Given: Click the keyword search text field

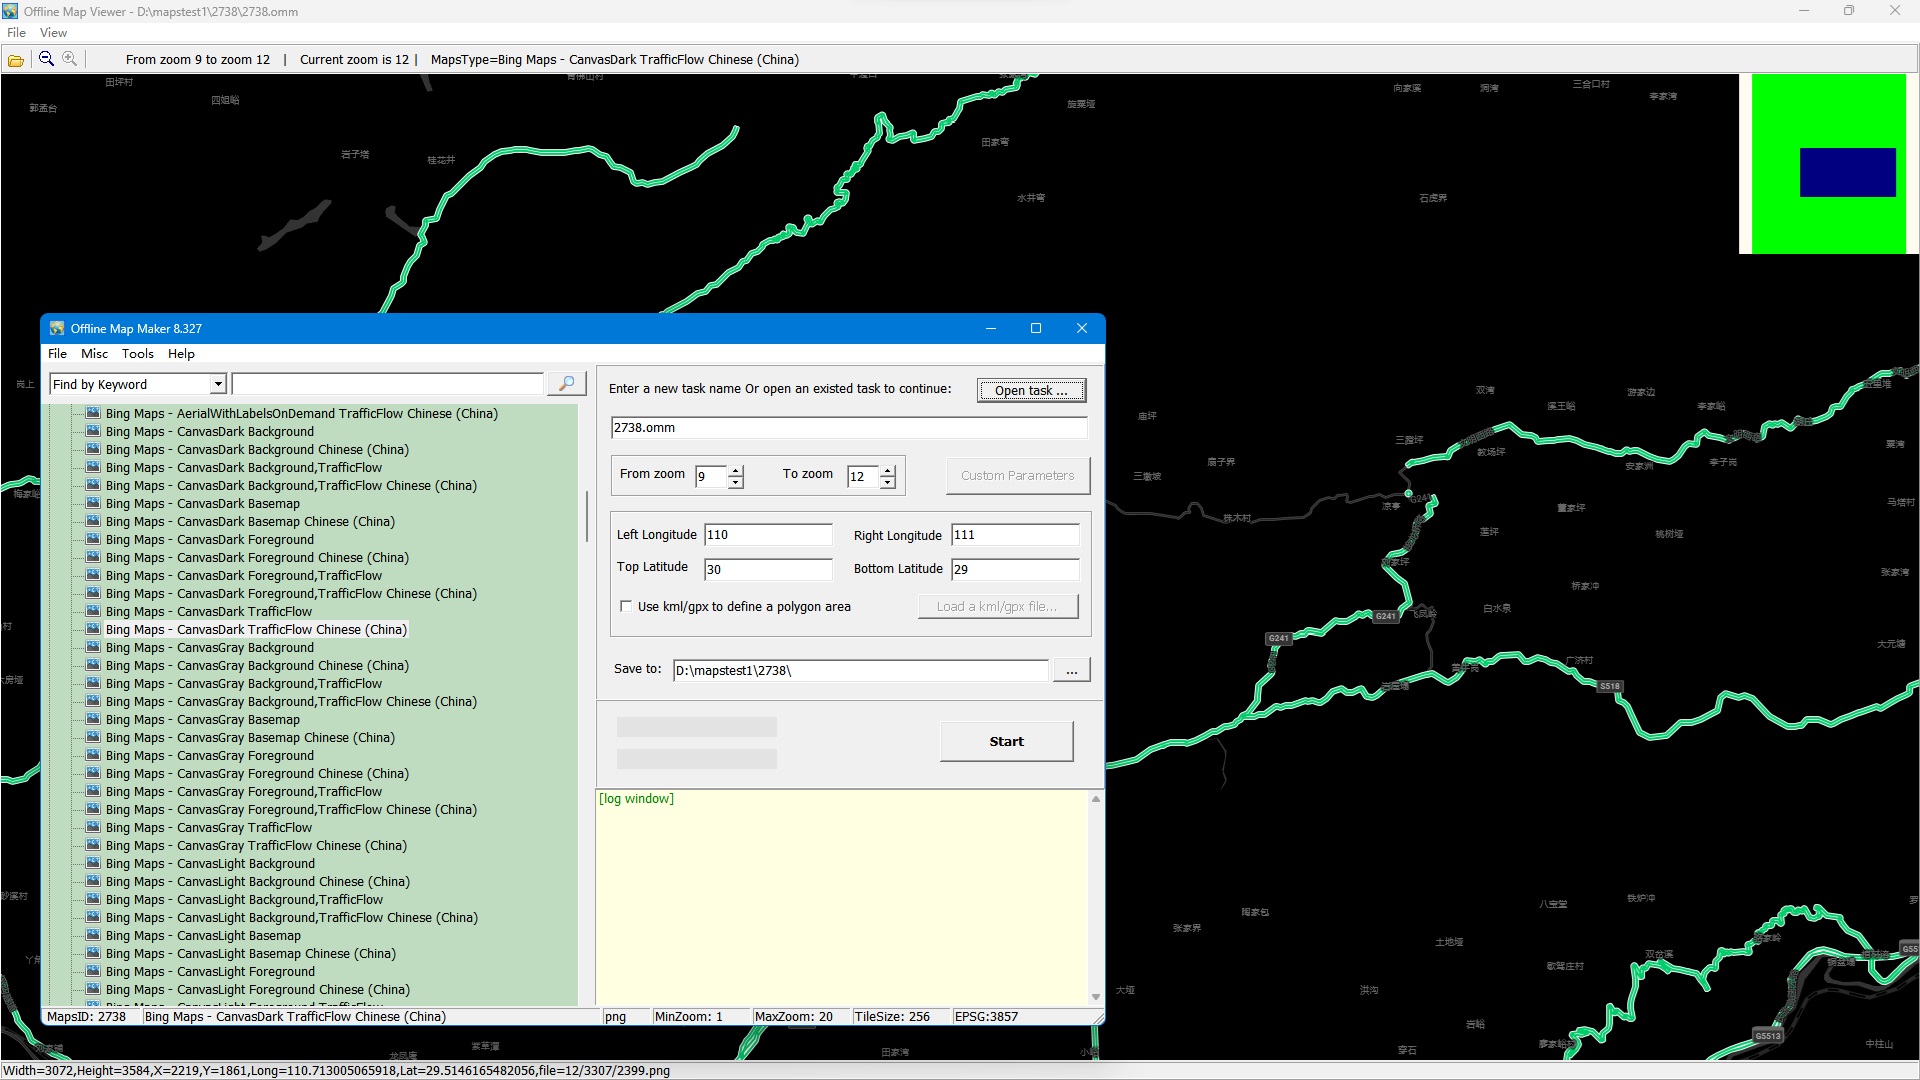Looking at the screenshot, I should click(x=388, y=384).
